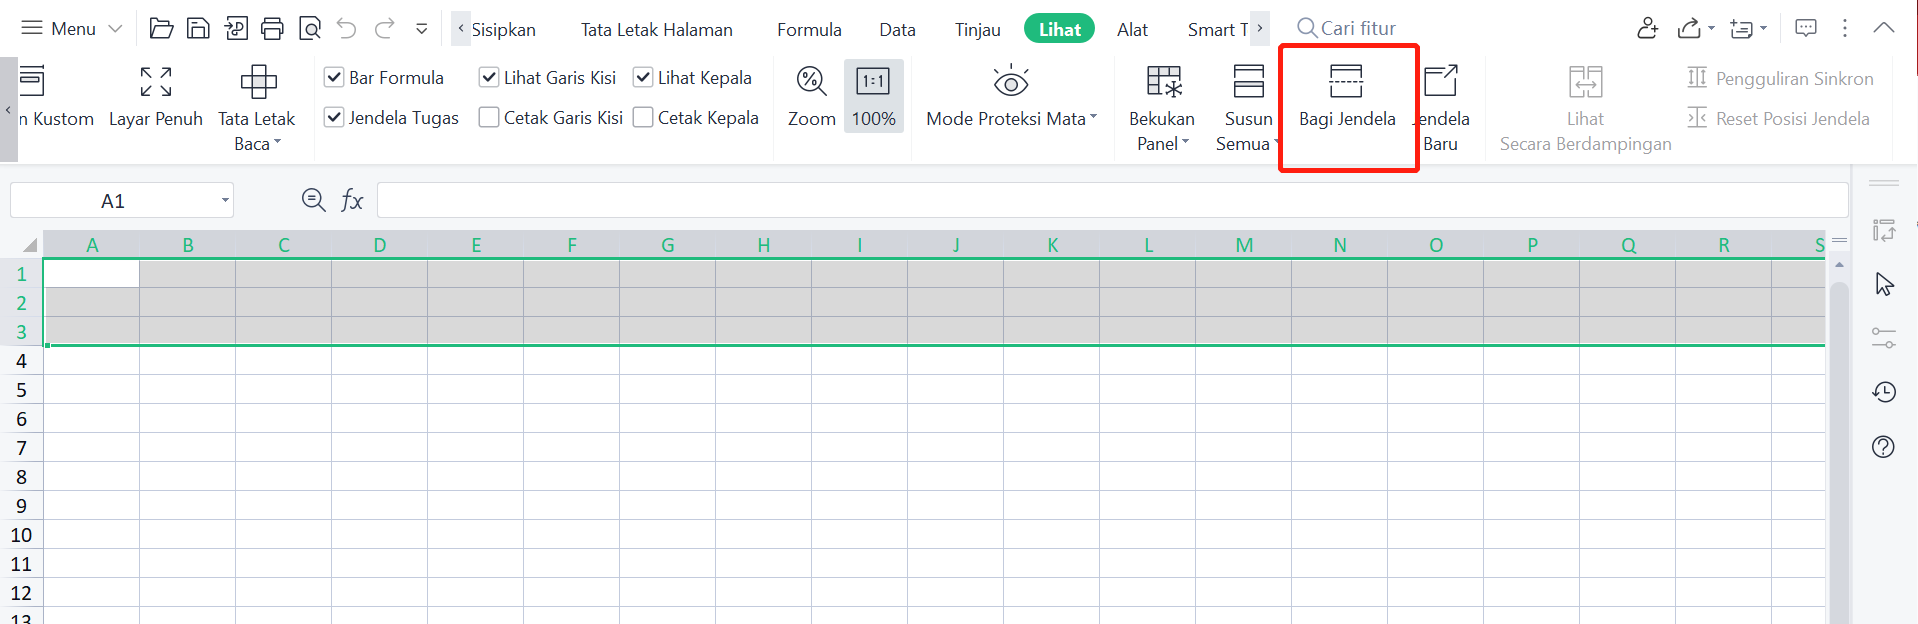Open the Formula ribbon tab
1918x624 pixels.
809,29
